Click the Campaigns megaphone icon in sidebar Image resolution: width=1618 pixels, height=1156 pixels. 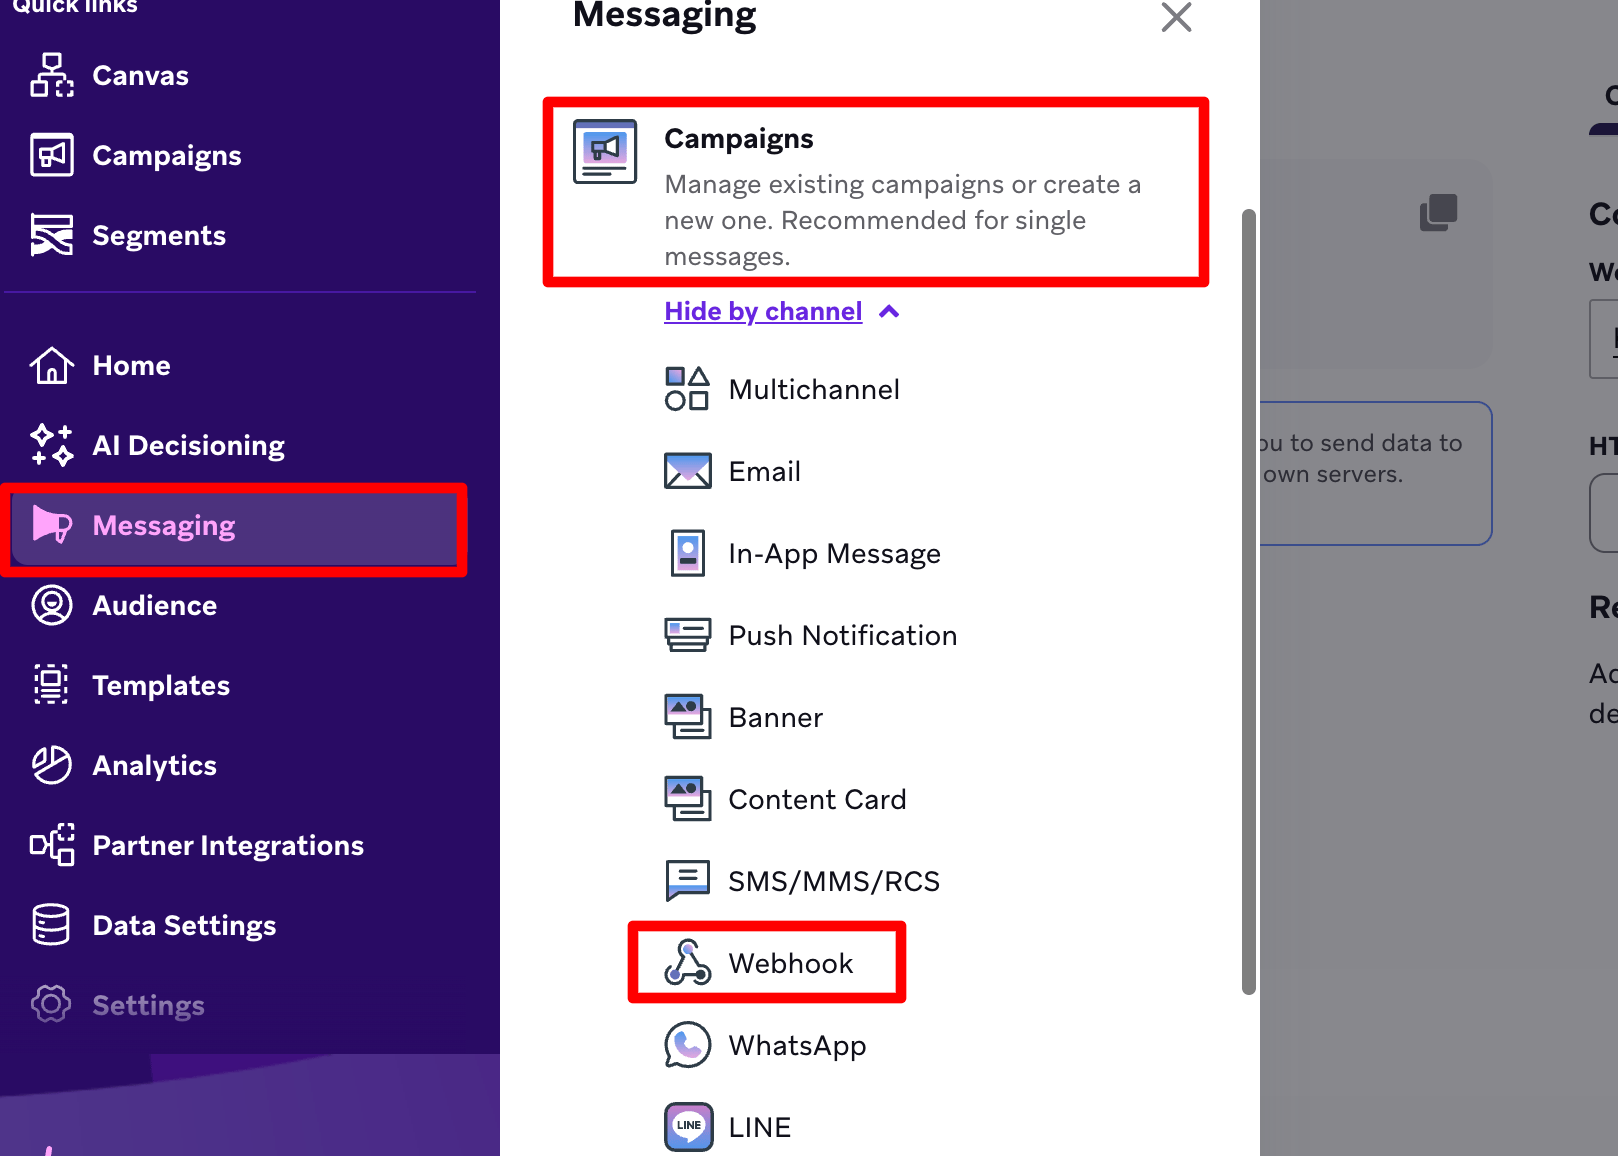[x=52, y=155]
